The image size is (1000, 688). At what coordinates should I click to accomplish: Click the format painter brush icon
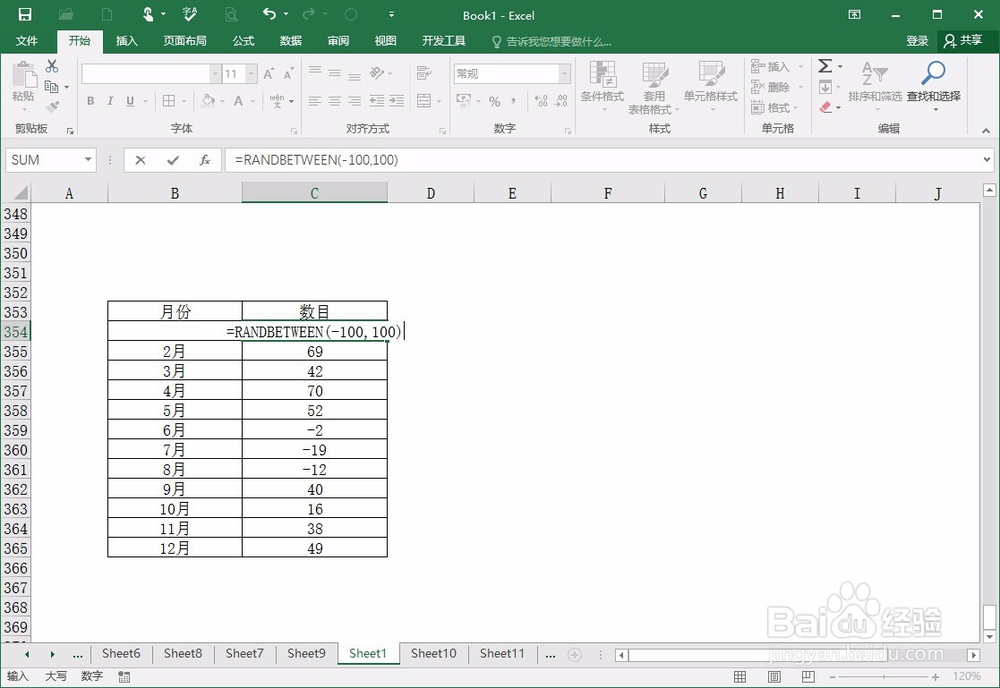(x=52, y=106)
